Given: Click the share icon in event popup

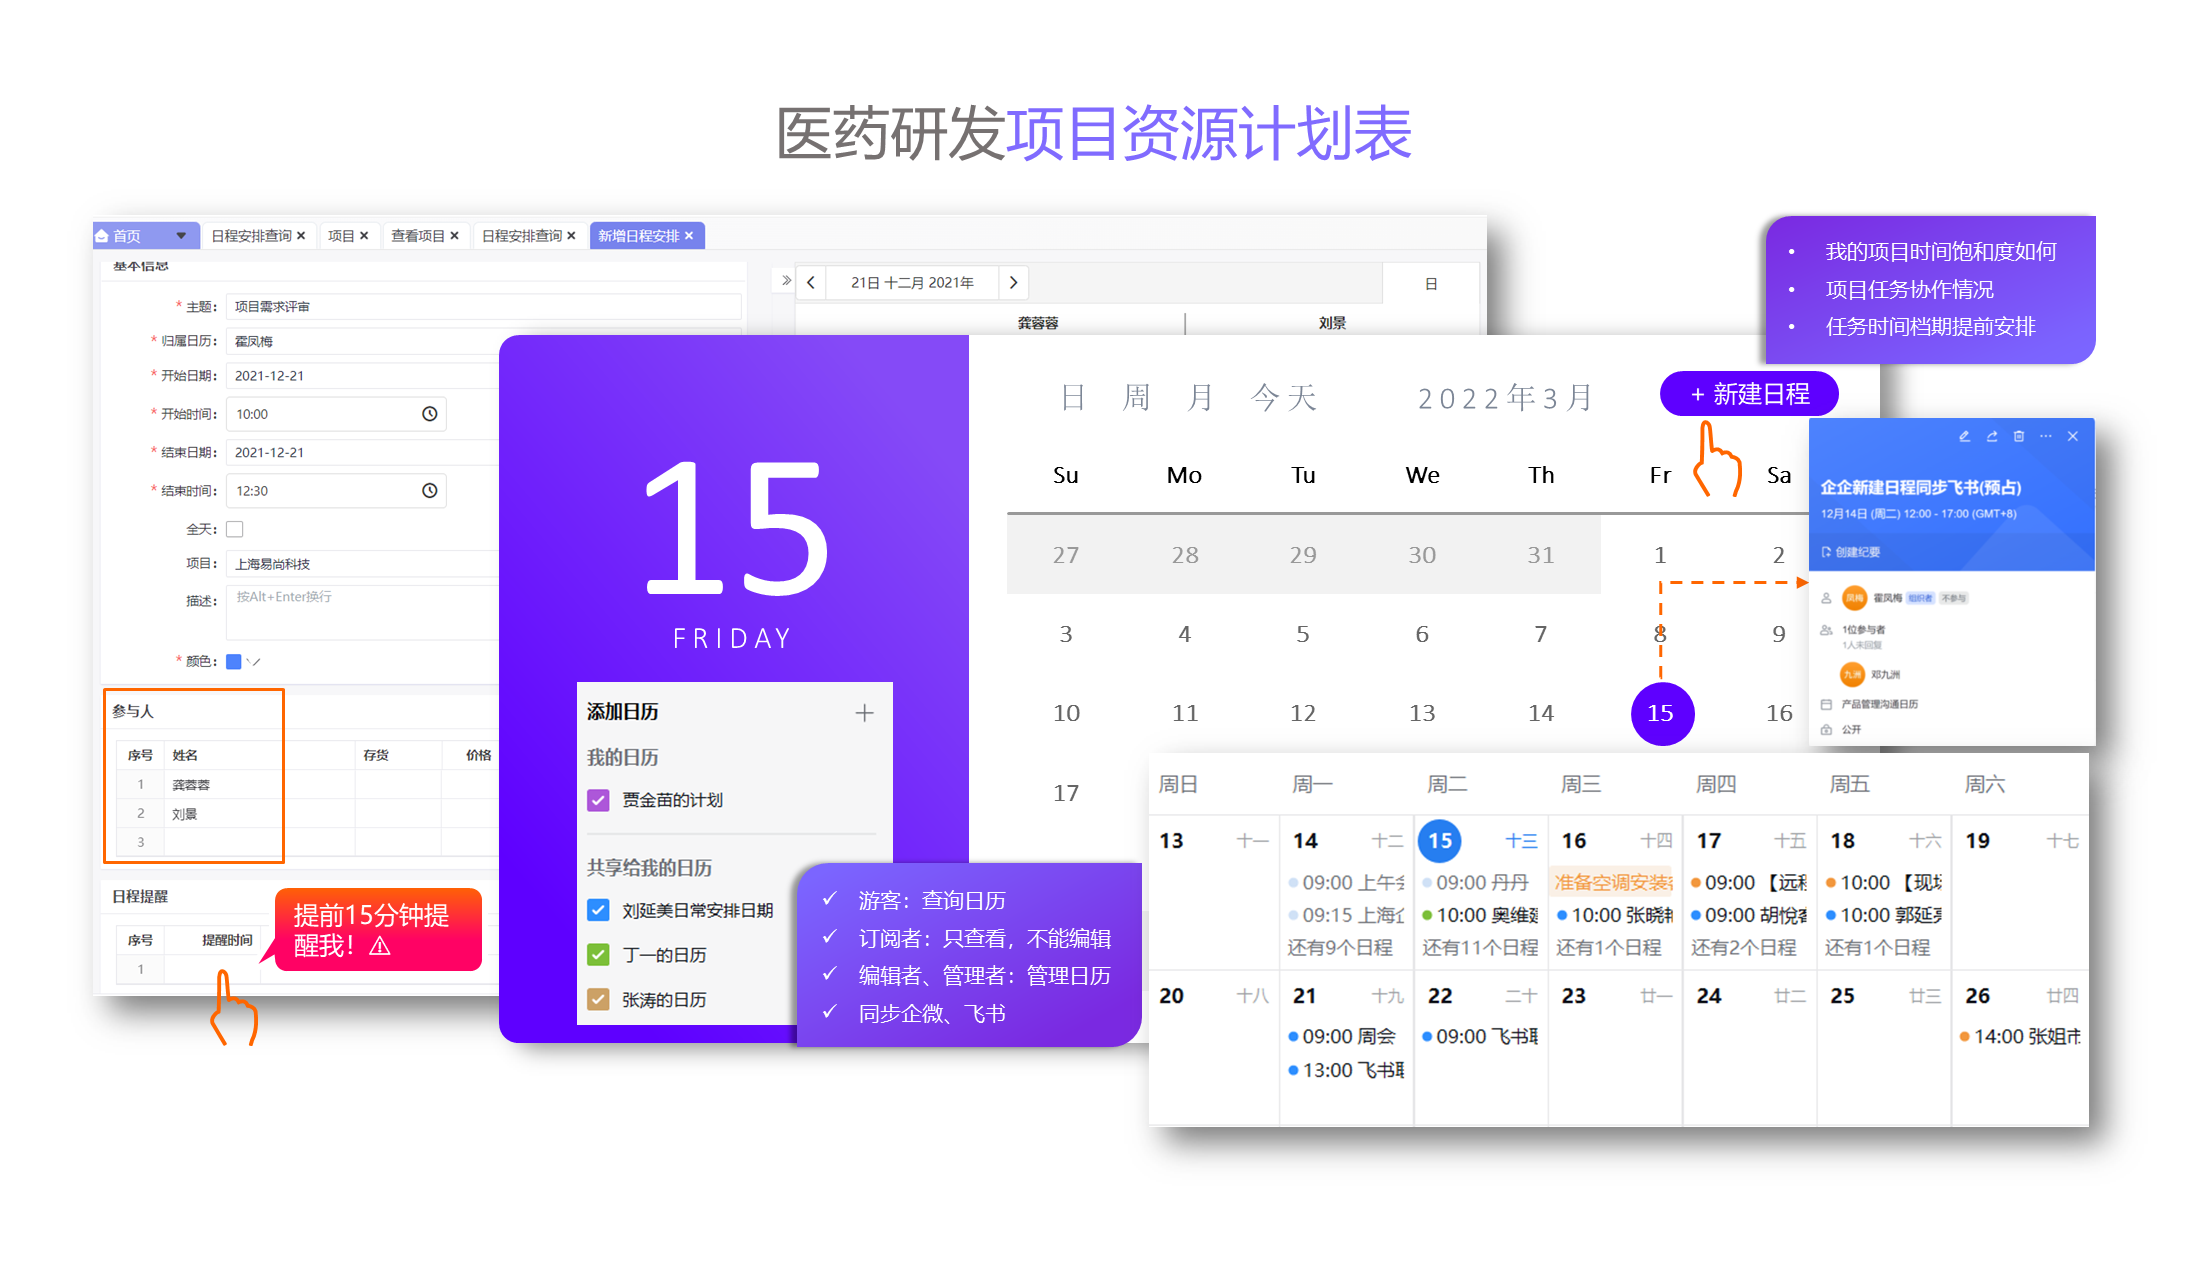Looking at the screenshot, I should pyautogui.click(x=1992, y=437).
